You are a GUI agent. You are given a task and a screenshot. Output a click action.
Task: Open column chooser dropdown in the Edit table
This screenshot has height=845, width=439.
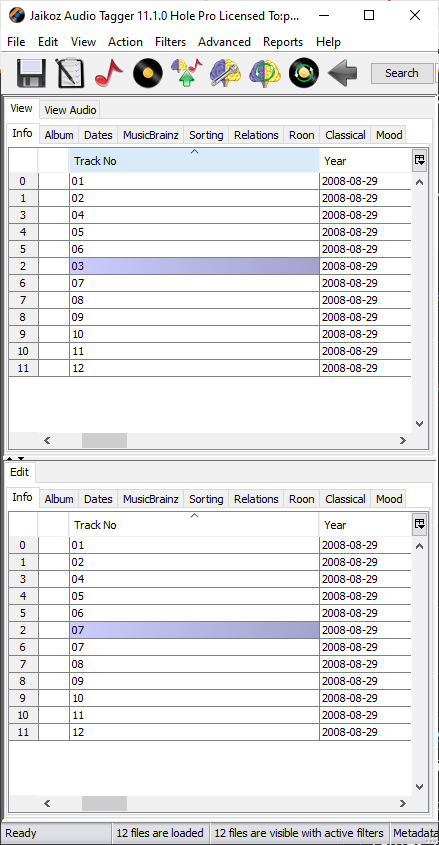pyautogui.click(x=420, y=524)
